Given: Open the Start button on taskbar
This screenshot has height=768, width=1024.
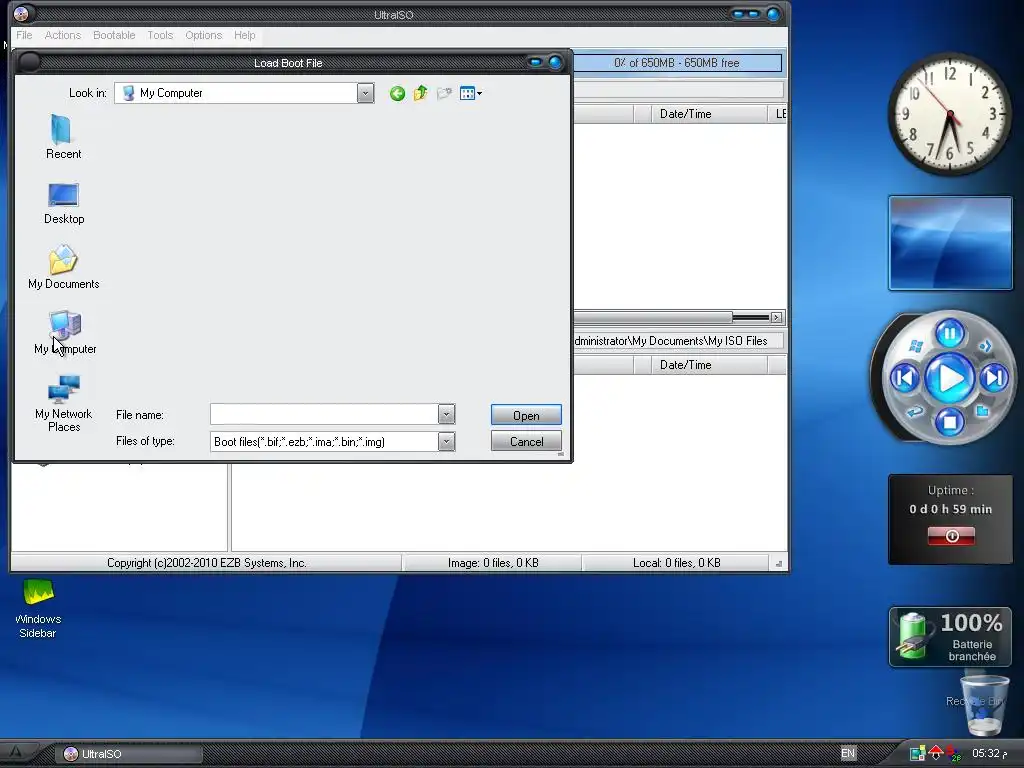Looking at the screenshot, I should pyautogui.click(x=16, y=753).
